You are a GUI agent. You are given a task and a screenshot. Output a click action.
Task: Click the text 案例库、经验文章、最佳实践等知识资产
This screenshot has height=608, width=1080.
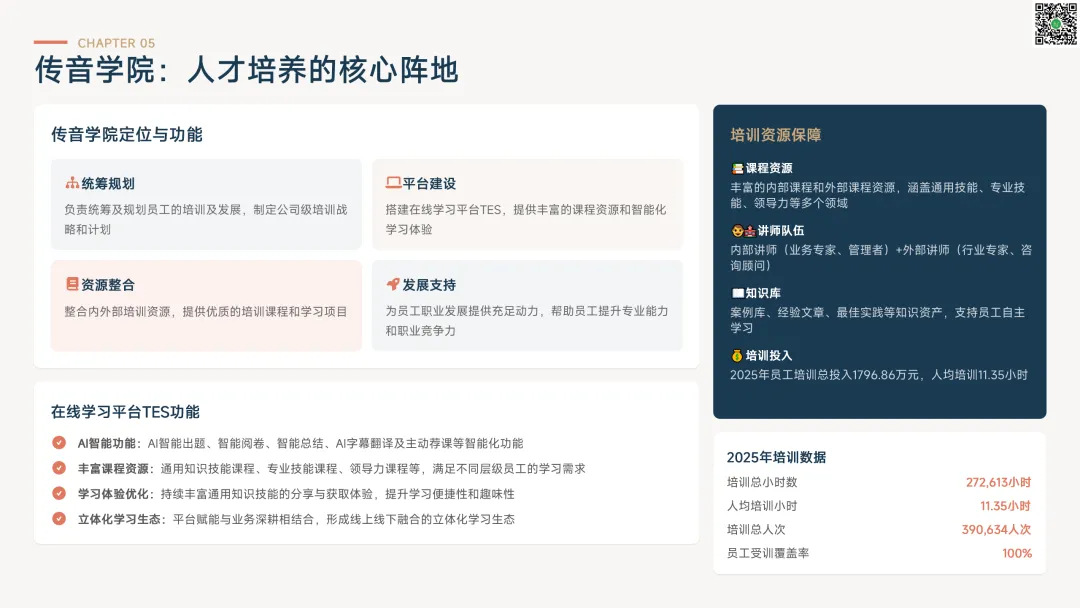click(836, 313)
